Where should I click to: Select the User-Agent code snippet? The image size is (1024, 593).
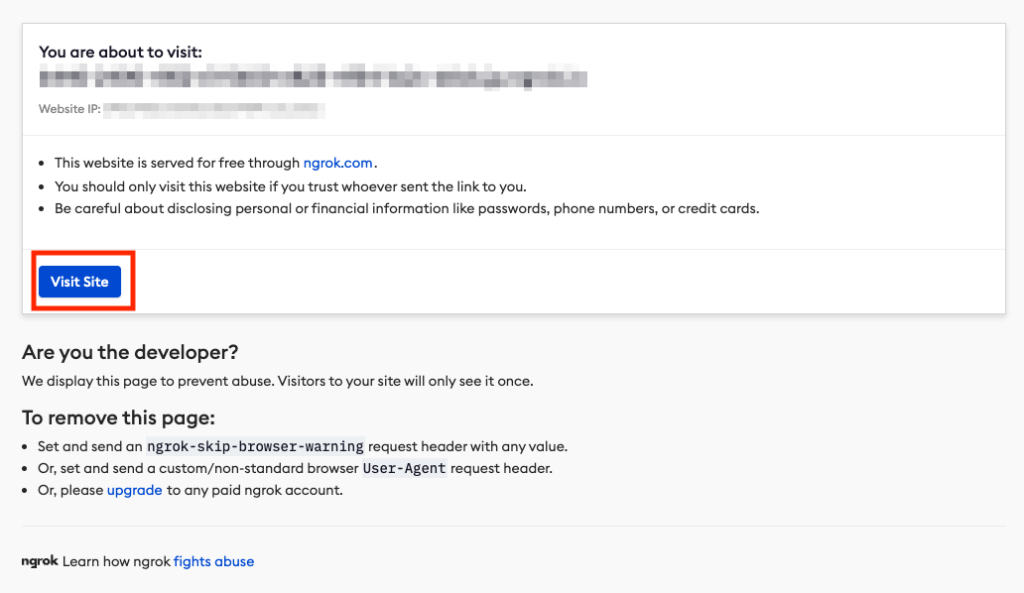click(404, 468)
